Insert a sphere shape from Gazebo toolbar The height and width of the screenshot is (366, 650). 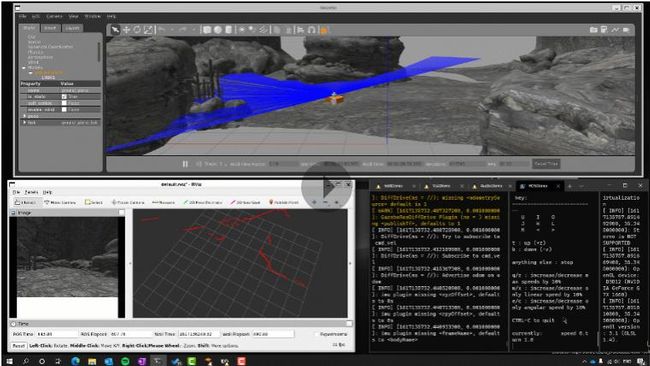(x=218, y=30)
